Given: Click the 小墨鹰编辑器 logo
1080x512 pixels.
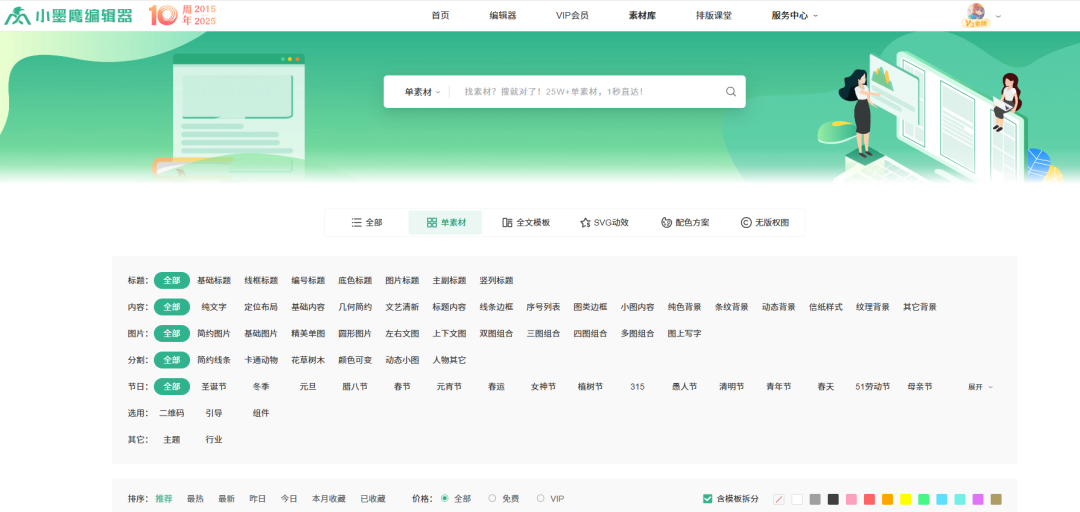Looking at the screenshot, I should click(x=69, y=15).
